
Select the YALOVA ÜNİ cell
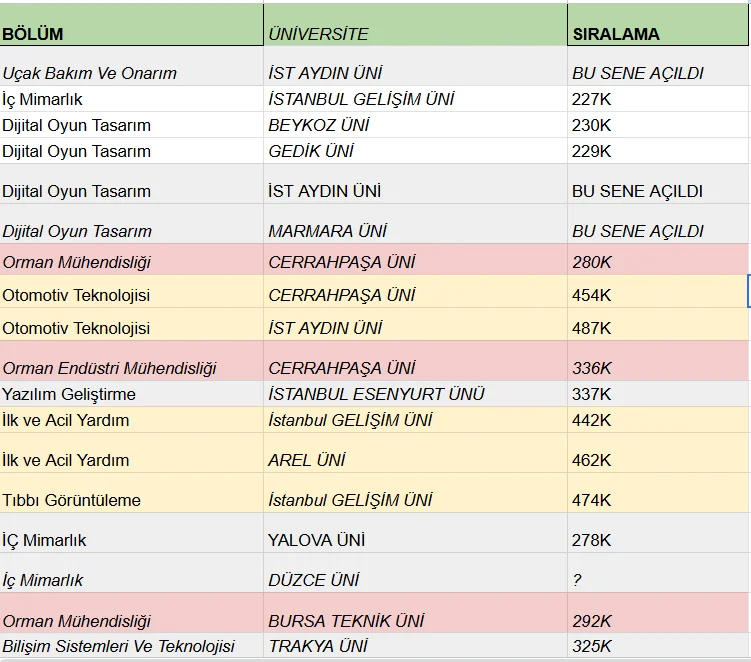click(x=415, y=533)
